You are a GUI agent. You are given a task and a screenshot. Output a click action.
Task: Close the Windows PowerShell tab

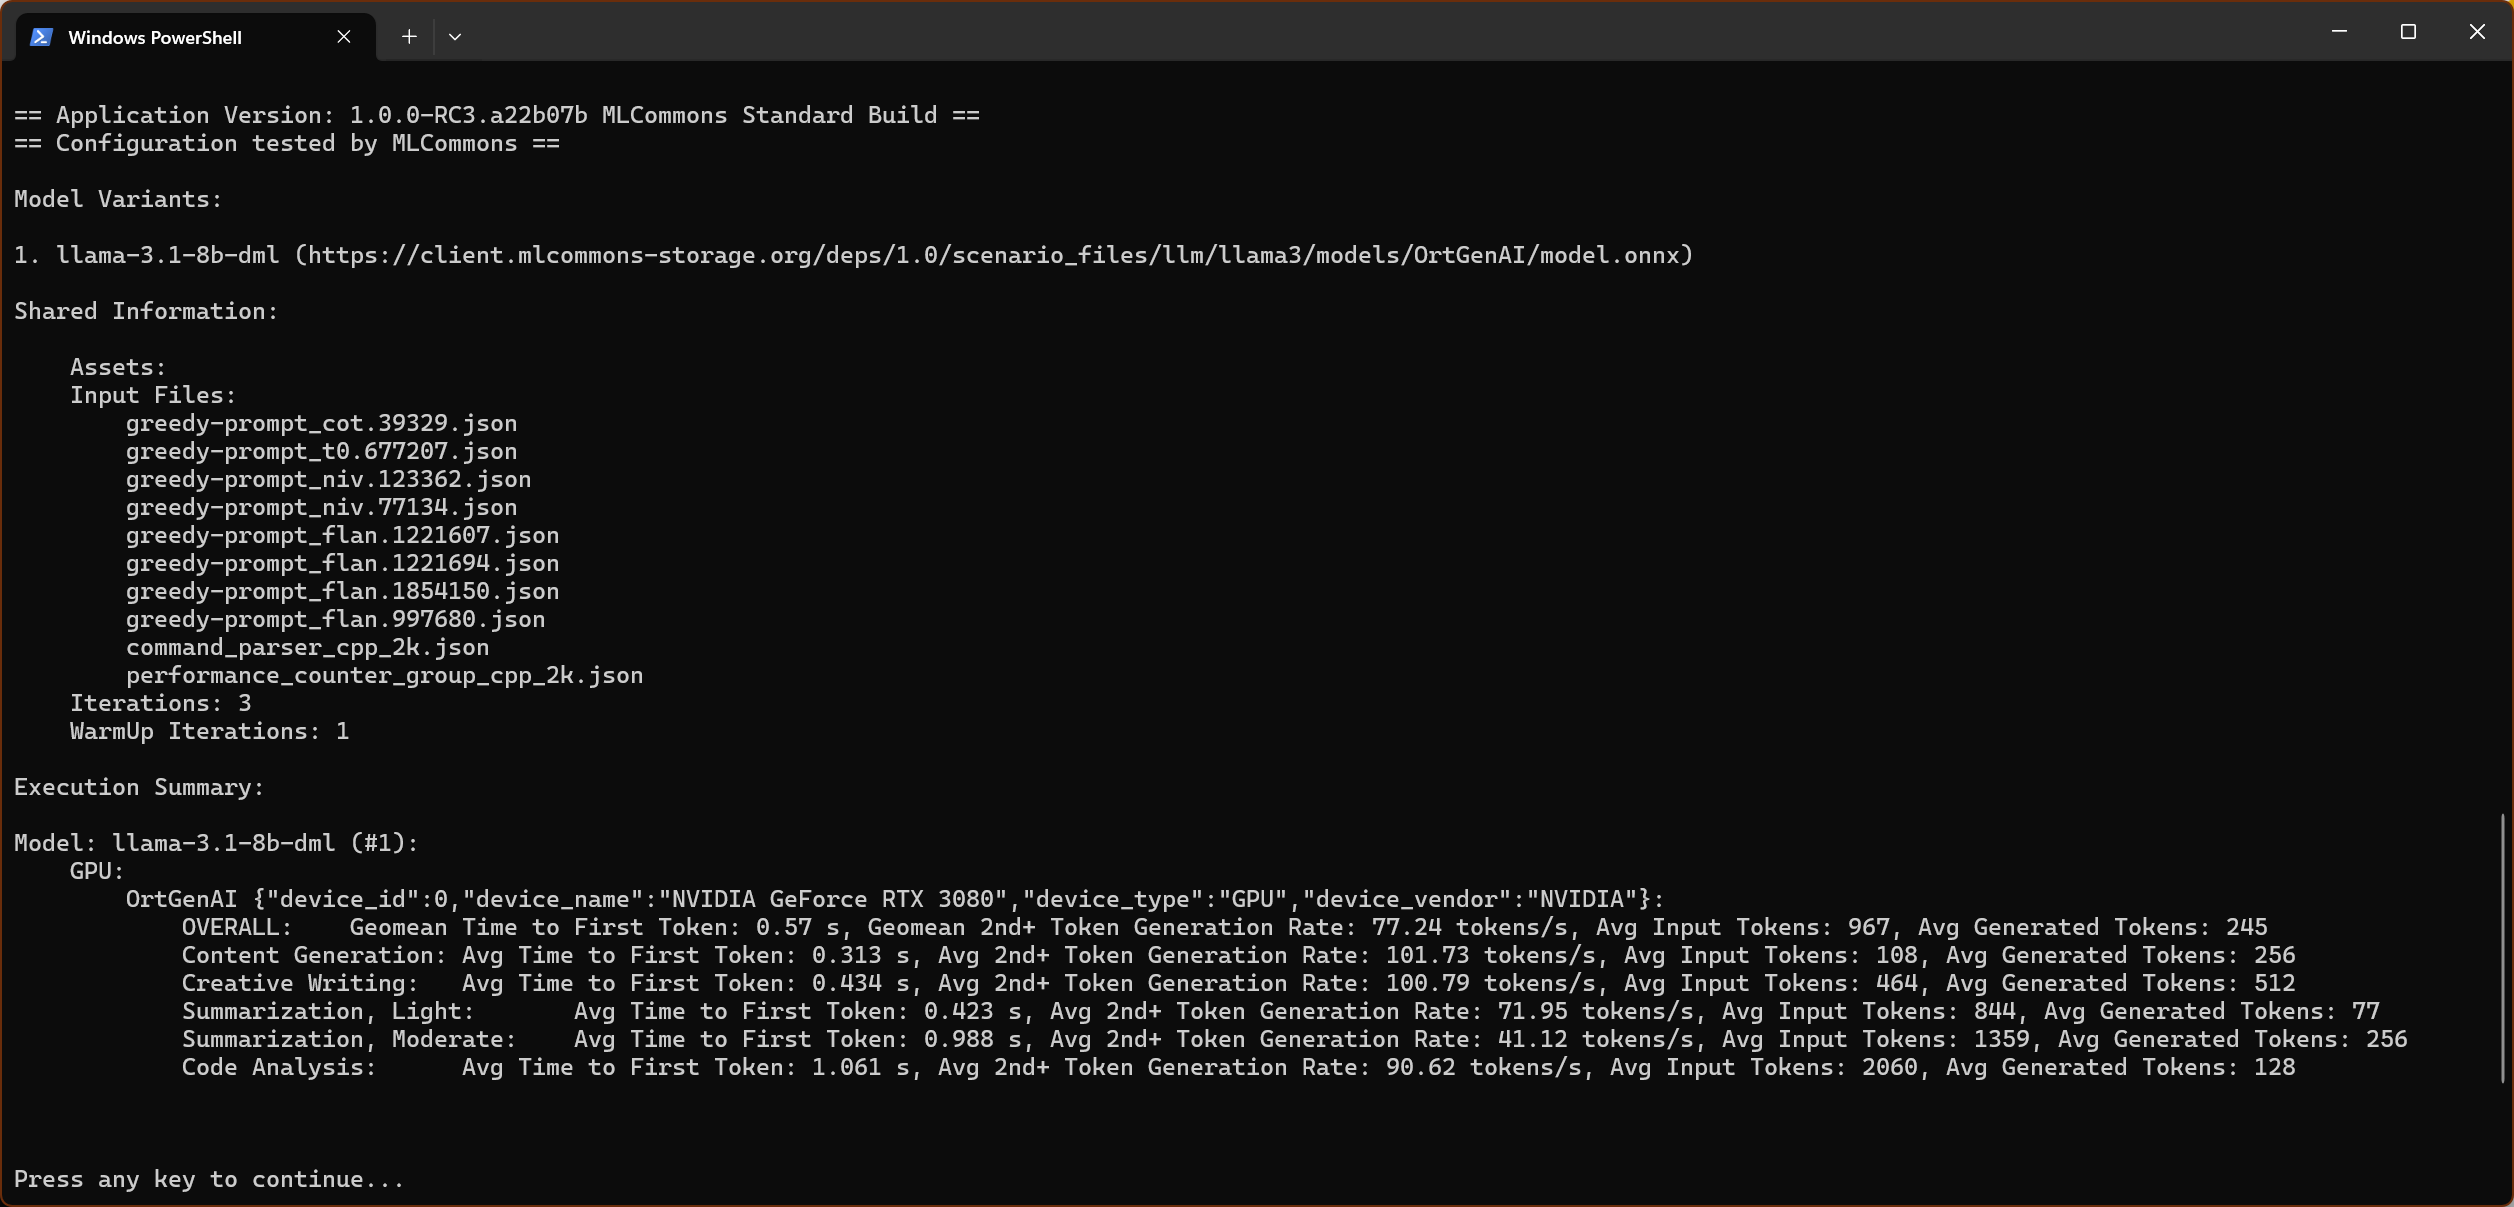(344, 37)
